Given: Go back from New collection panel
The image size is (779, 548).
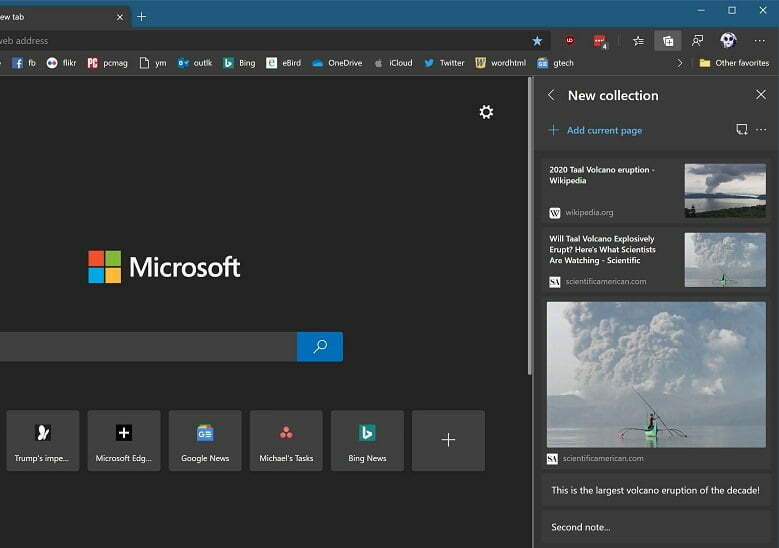Looking at the screenshot, I should tap(551, 95).
